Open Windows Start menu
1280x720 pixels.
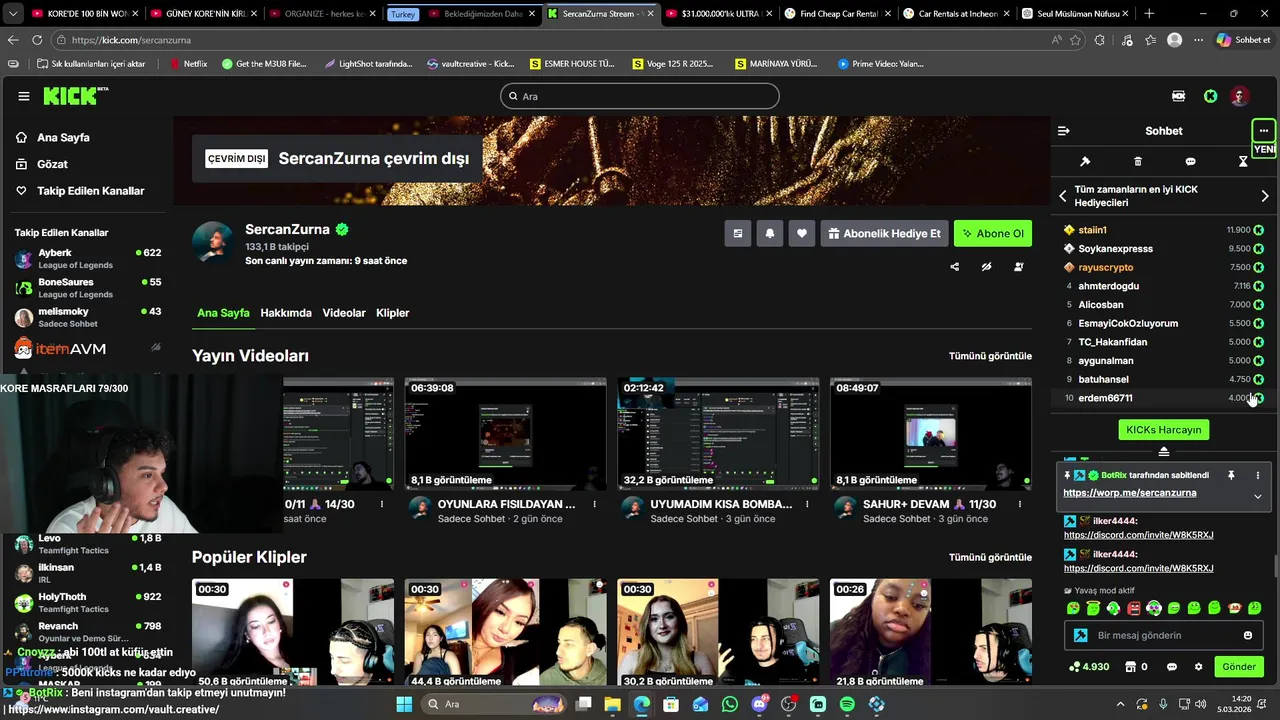(404, 704)
